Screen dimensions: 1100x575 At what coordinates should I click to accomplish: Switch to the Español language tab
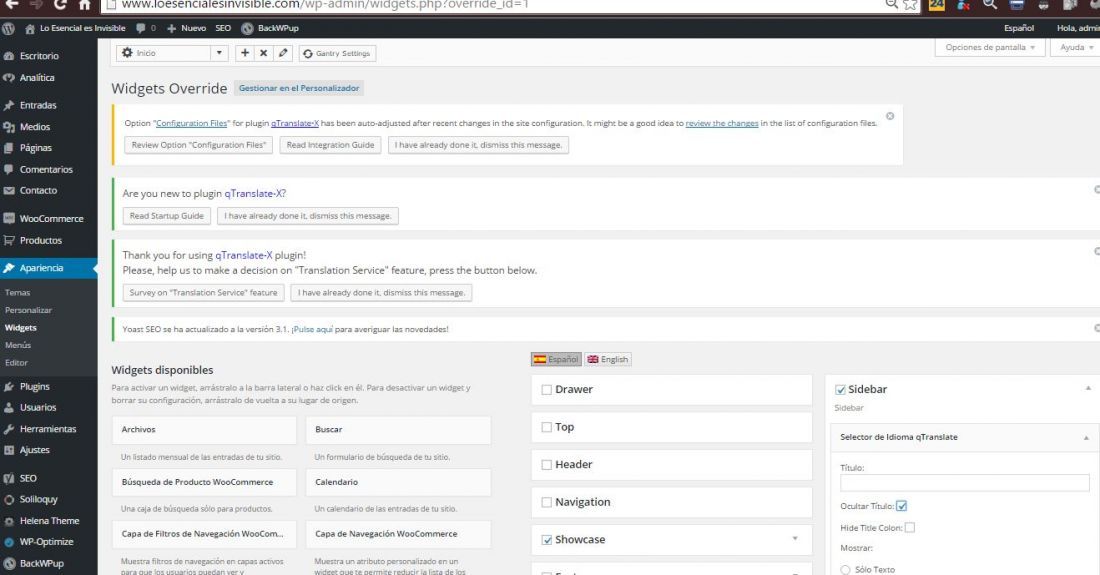point(556,359)
